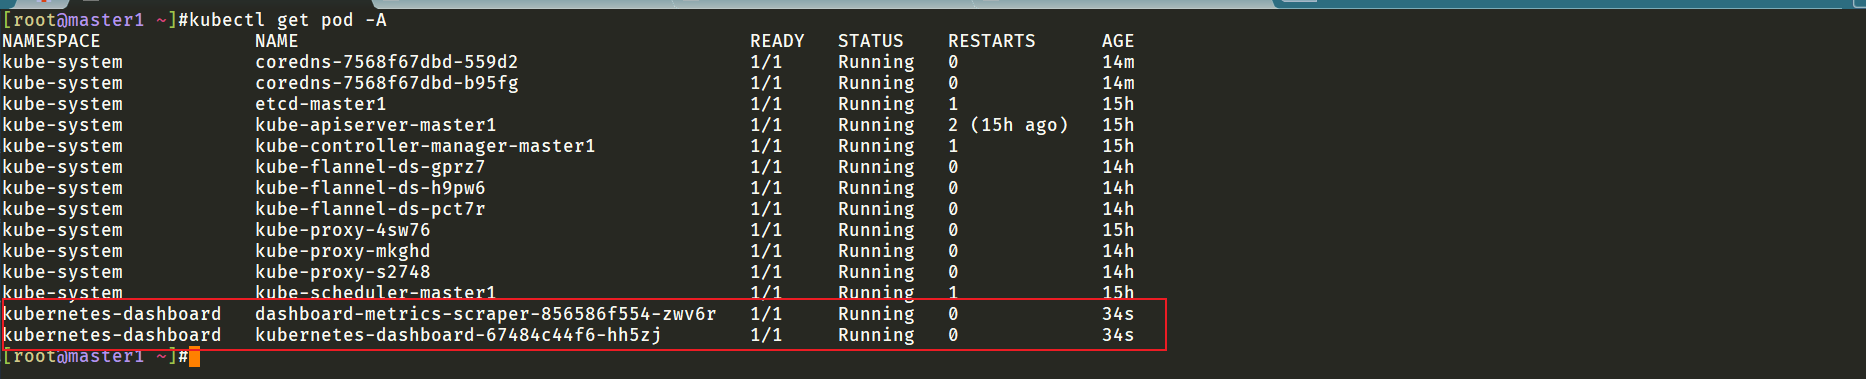Screen dimensions: 1866x379
Task: Click the Running status of dashboard-metrics-scraper row
Action: click(x=876, y=314)
